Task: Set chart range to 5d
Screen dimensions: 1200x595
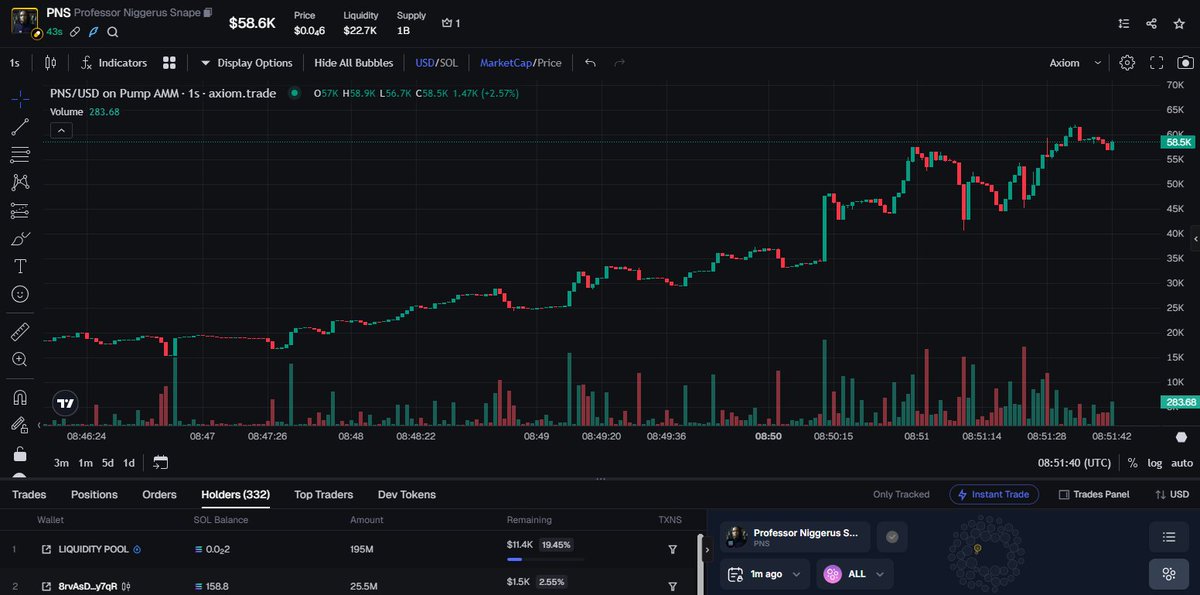Action: 108,462
